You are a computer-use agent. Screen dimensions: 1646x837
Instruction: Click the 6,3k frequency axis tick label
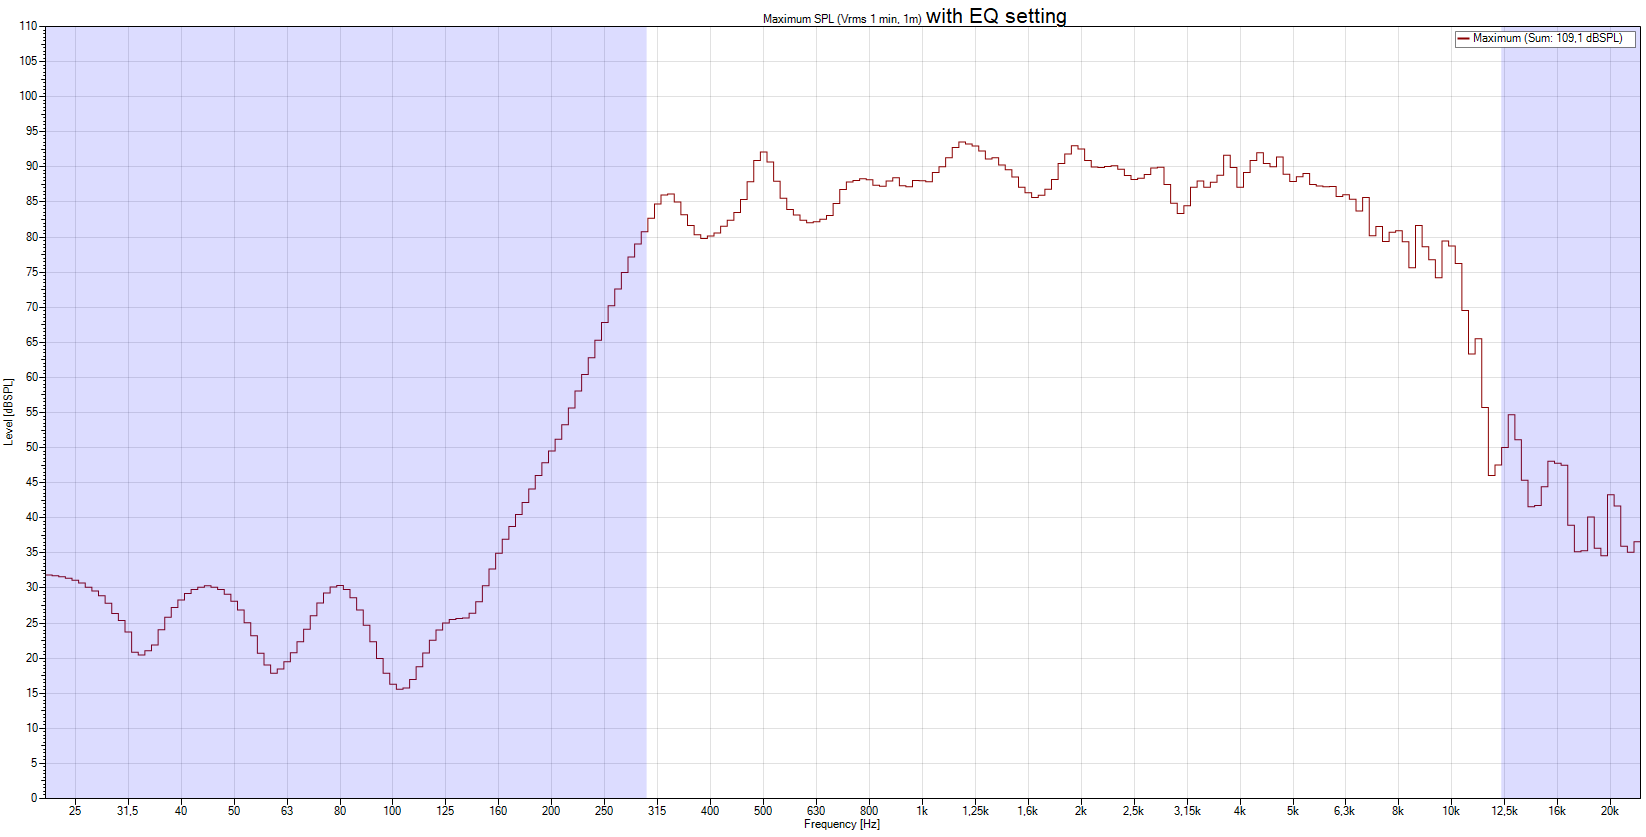click(1344, 811)
